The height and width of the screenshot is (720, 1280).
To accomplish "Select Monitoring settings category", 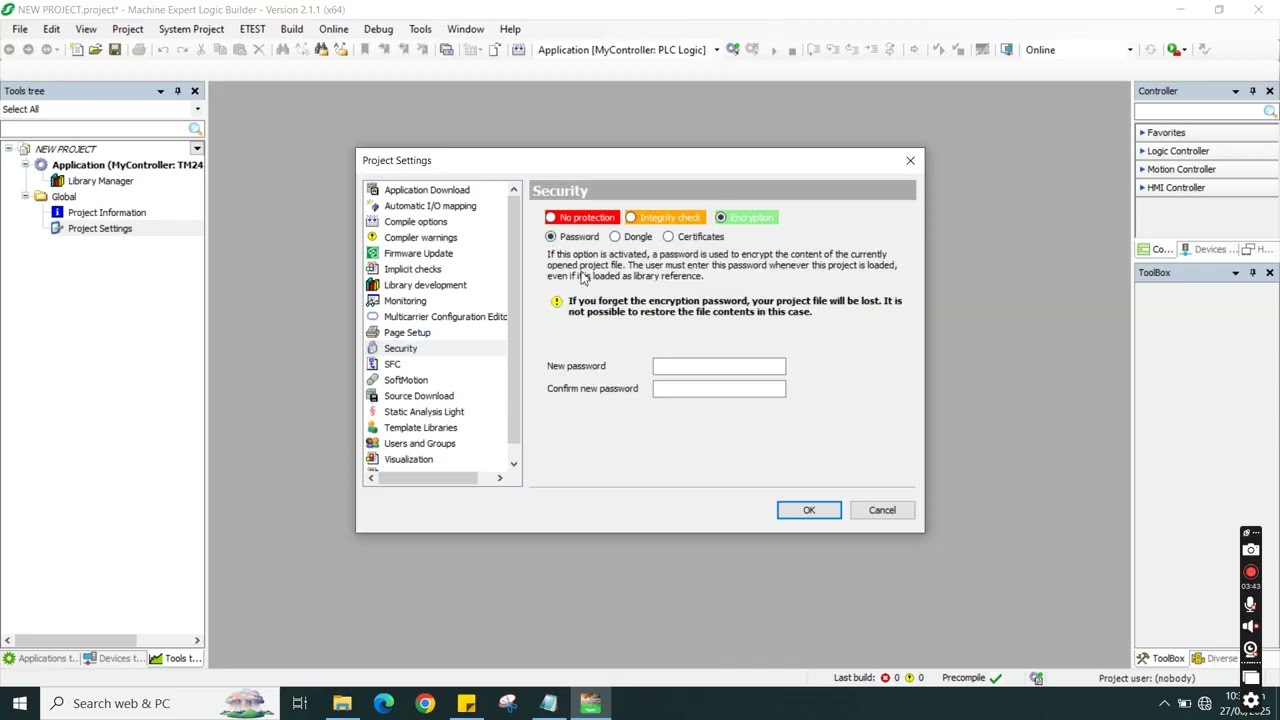I will pos(405,301).
